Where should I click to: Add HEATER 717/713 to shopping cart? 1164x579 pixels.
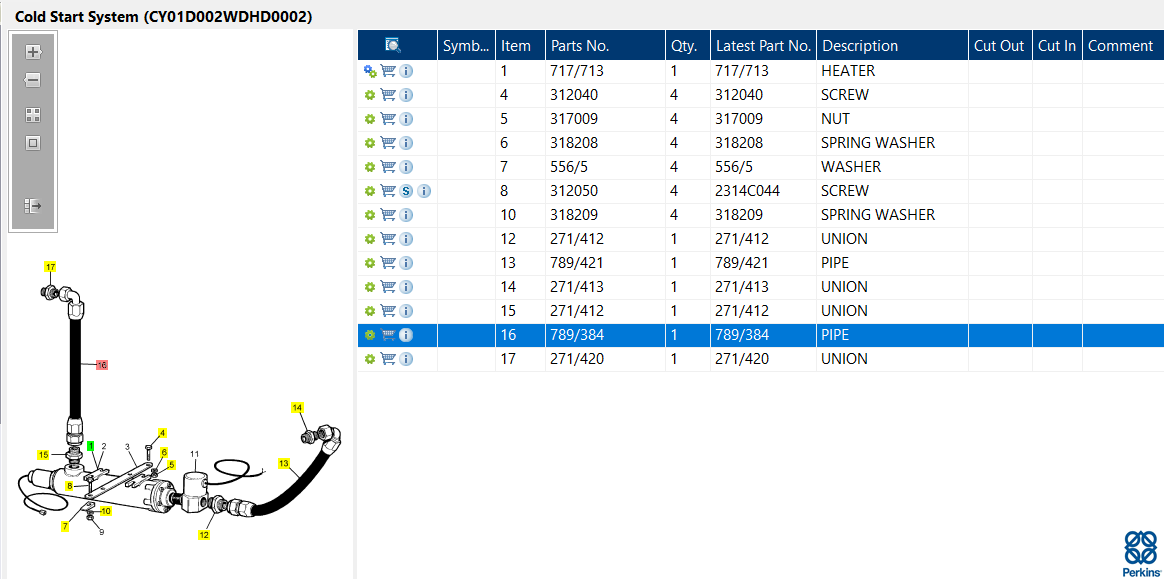click(388, 71)
